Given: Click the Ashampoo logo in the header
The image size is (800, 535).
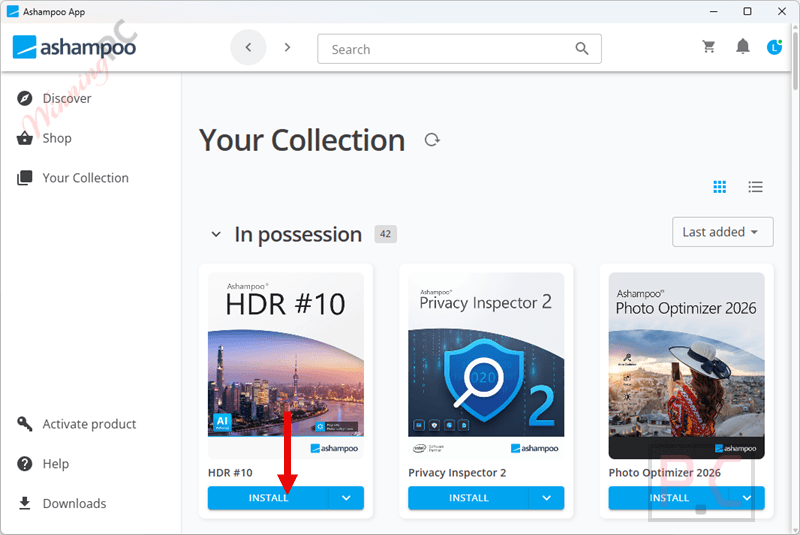Looking at the screenshot, I should pyautogui.click(x=74, y=47).
